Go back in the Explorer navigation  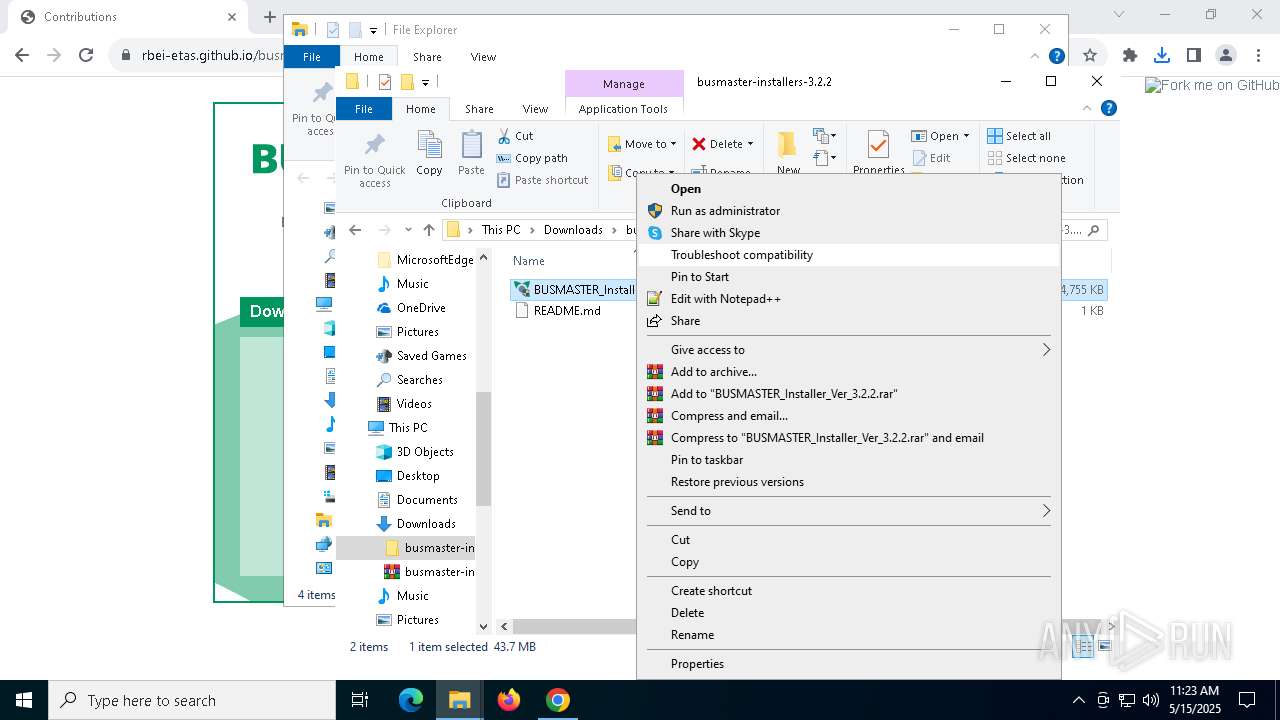pyautogui.click(x=355, y=230)
